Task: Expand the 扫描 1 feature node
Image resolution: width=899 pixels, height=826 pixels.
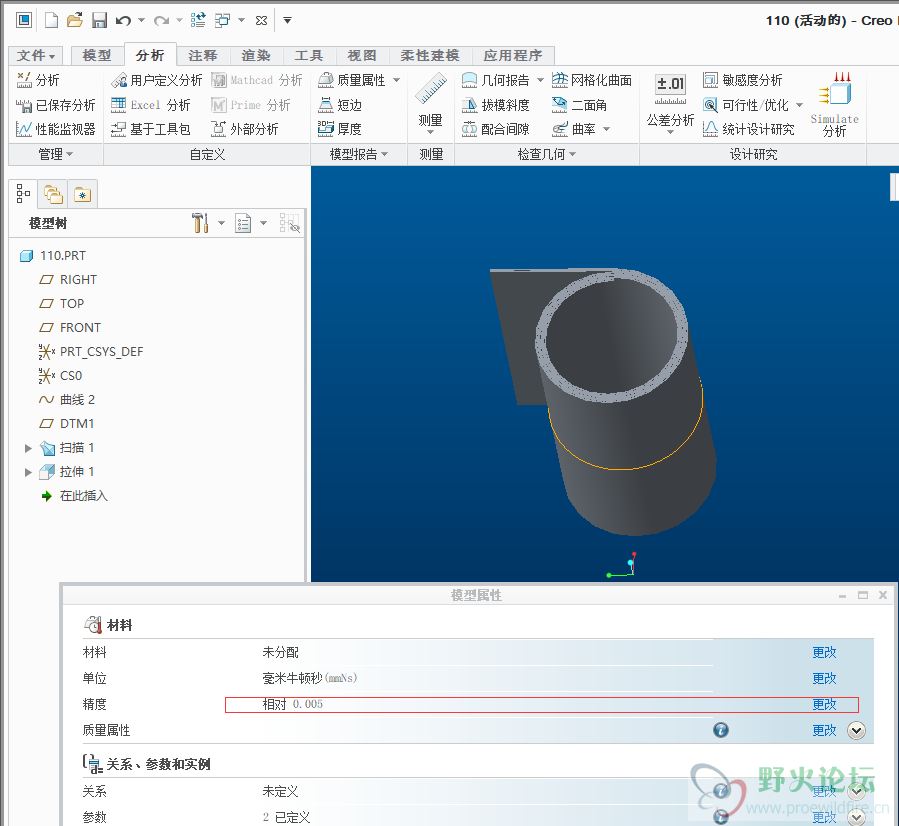Action: tap(28, 448)
